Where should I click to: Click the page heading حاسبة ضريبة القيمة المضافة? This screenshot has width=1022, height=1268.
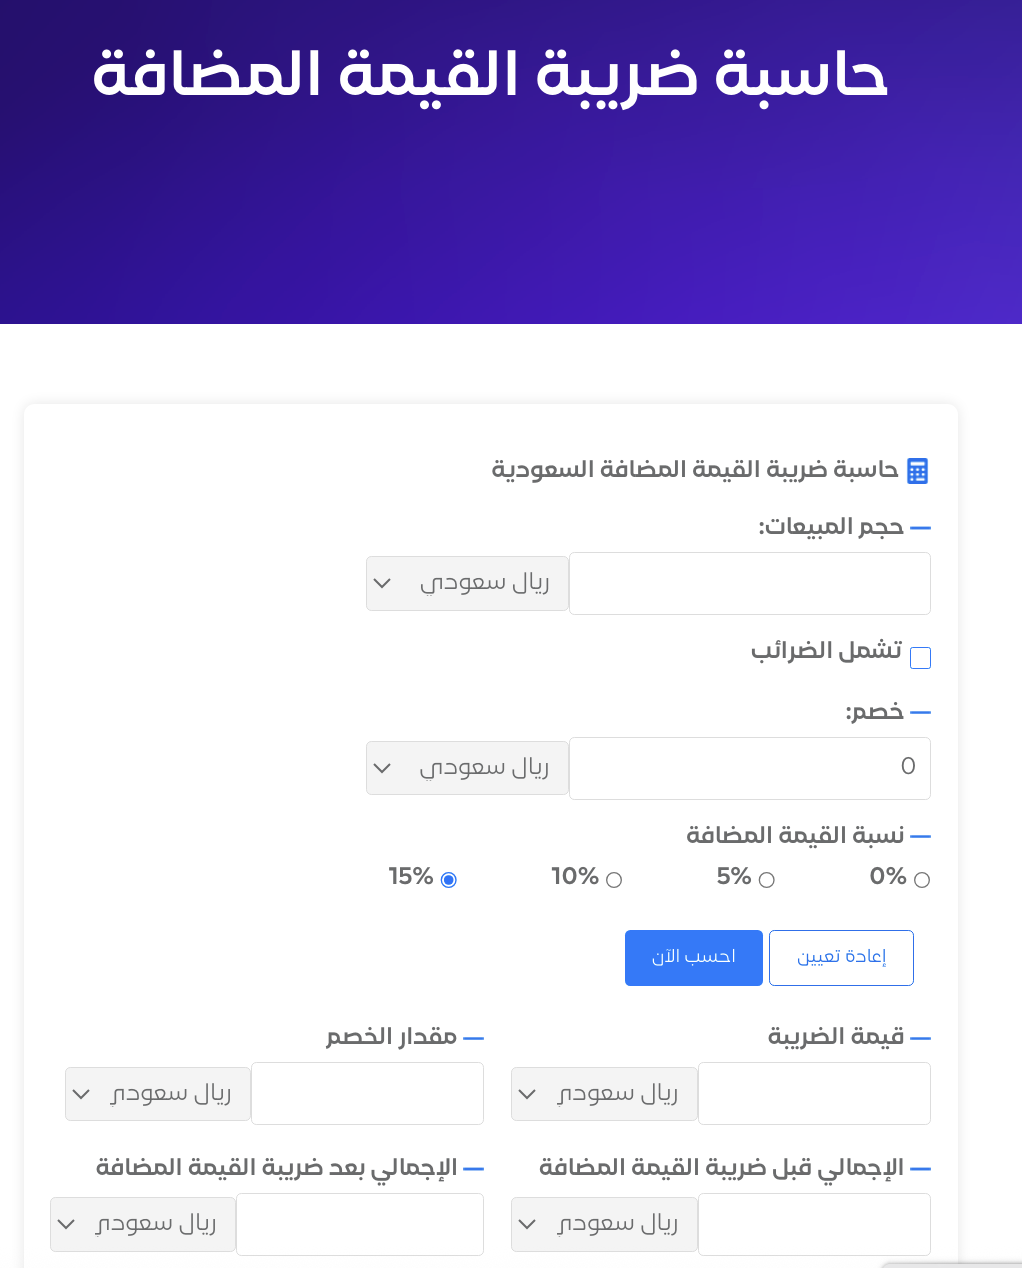pos(490,74)
